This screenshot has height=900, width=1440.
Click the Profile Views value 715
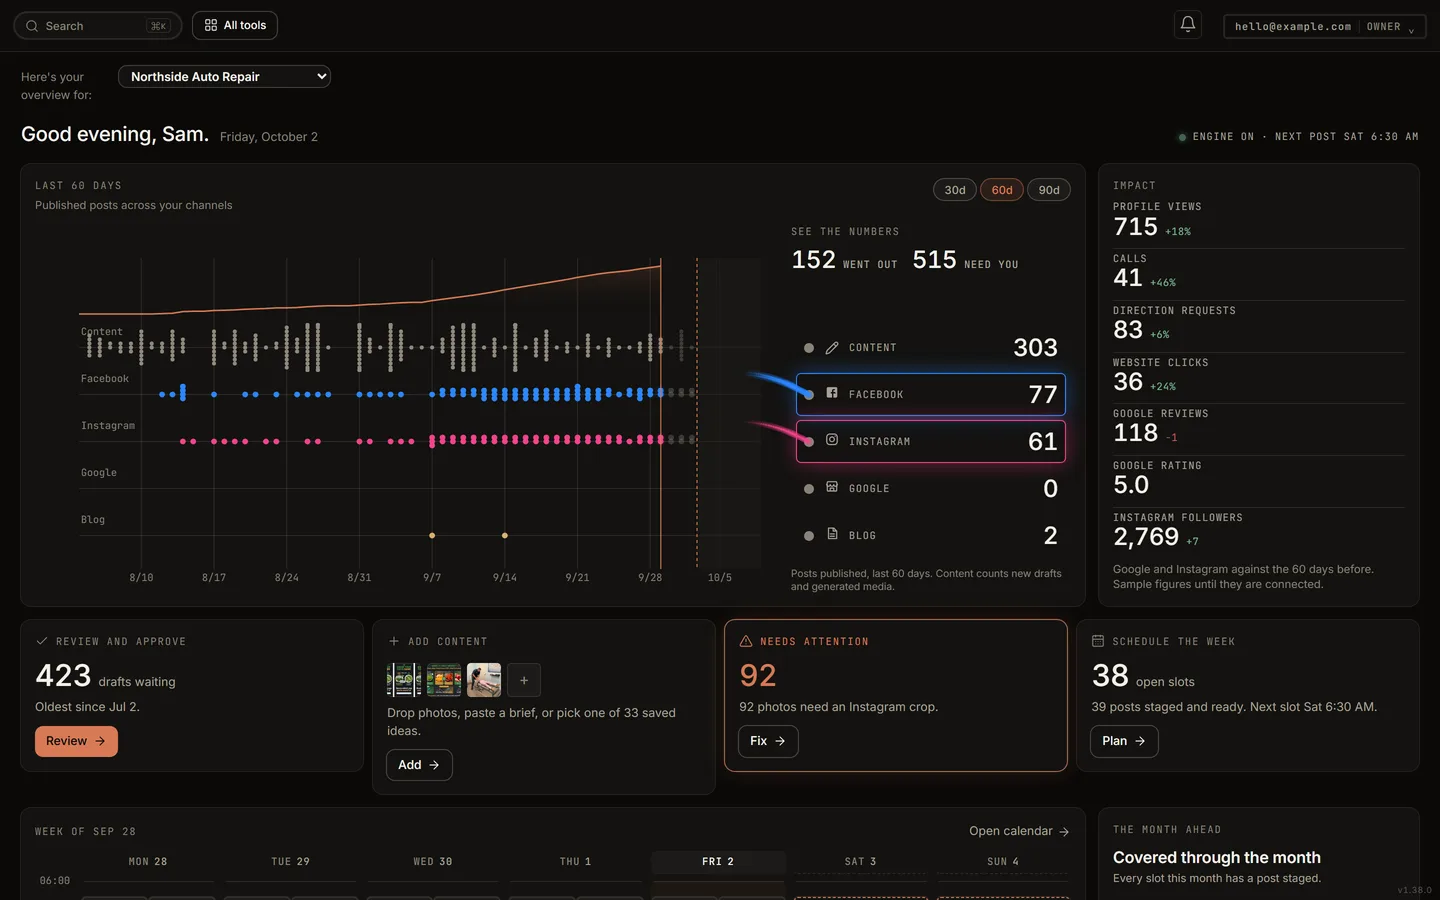tap(1135, 227)
